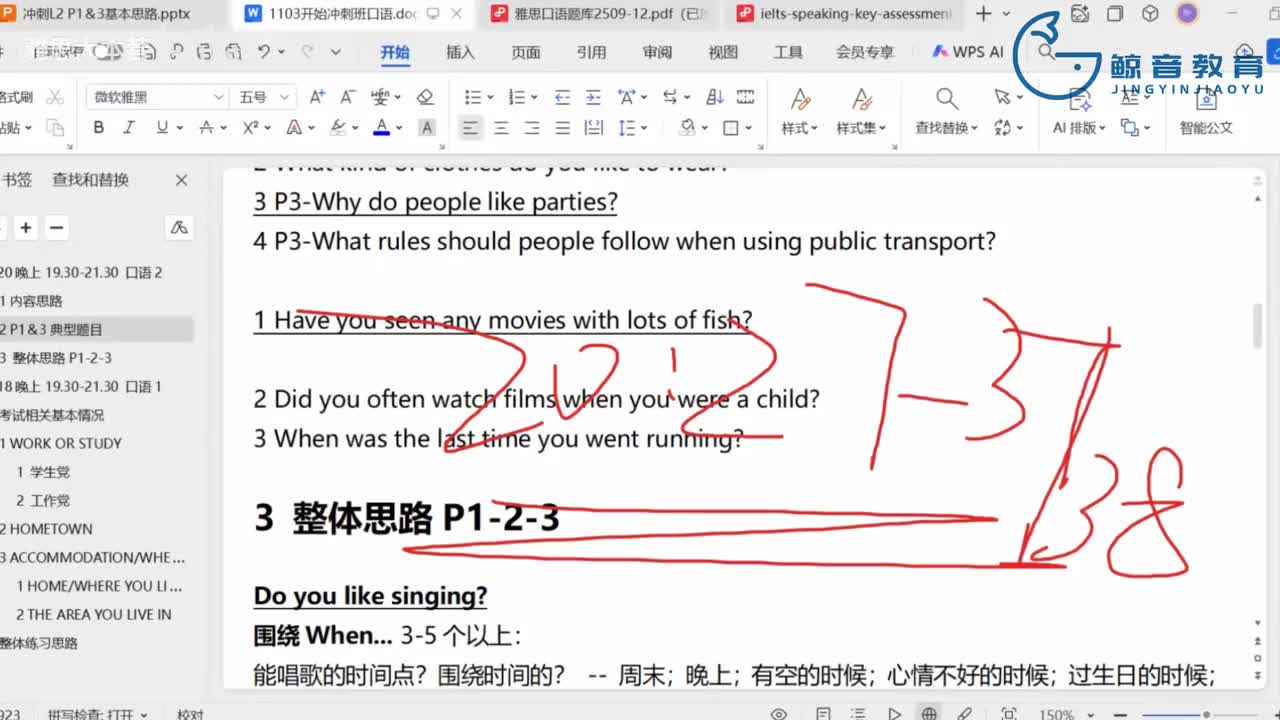This screenshot has width=1280, height=720.
Task: Go to '2 THE AREA YOU LIVE IN' outline item
Action: pyautogui.click(x=96, y=614)
